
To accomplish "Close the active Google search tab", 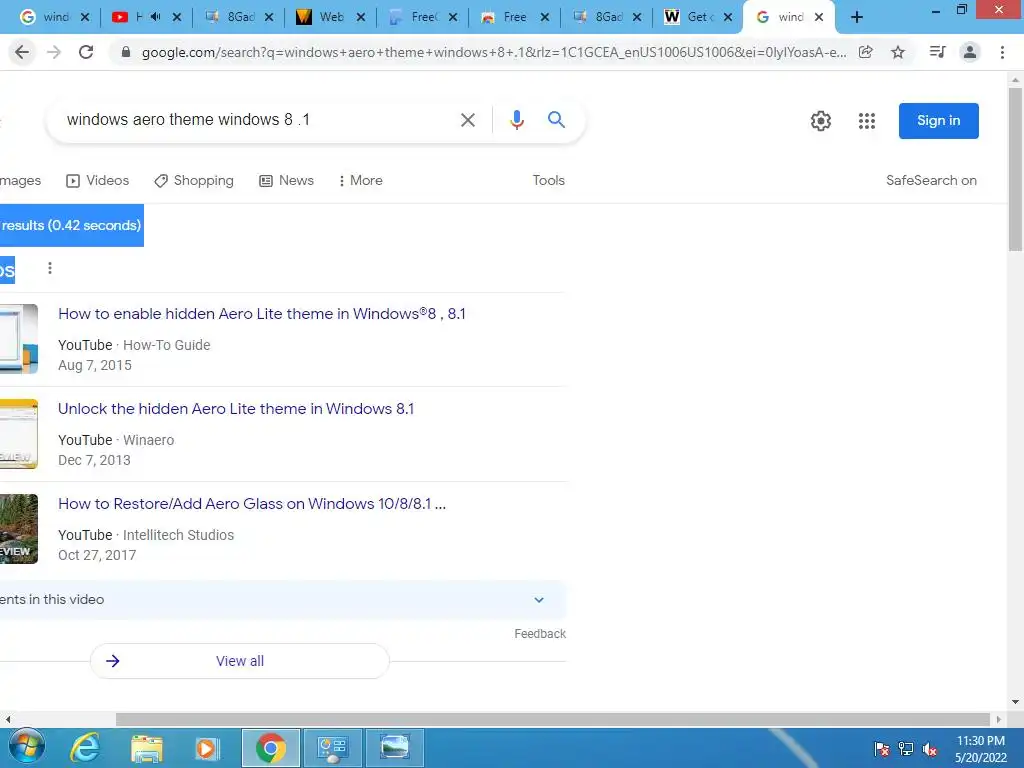I will tap(819, 17).
